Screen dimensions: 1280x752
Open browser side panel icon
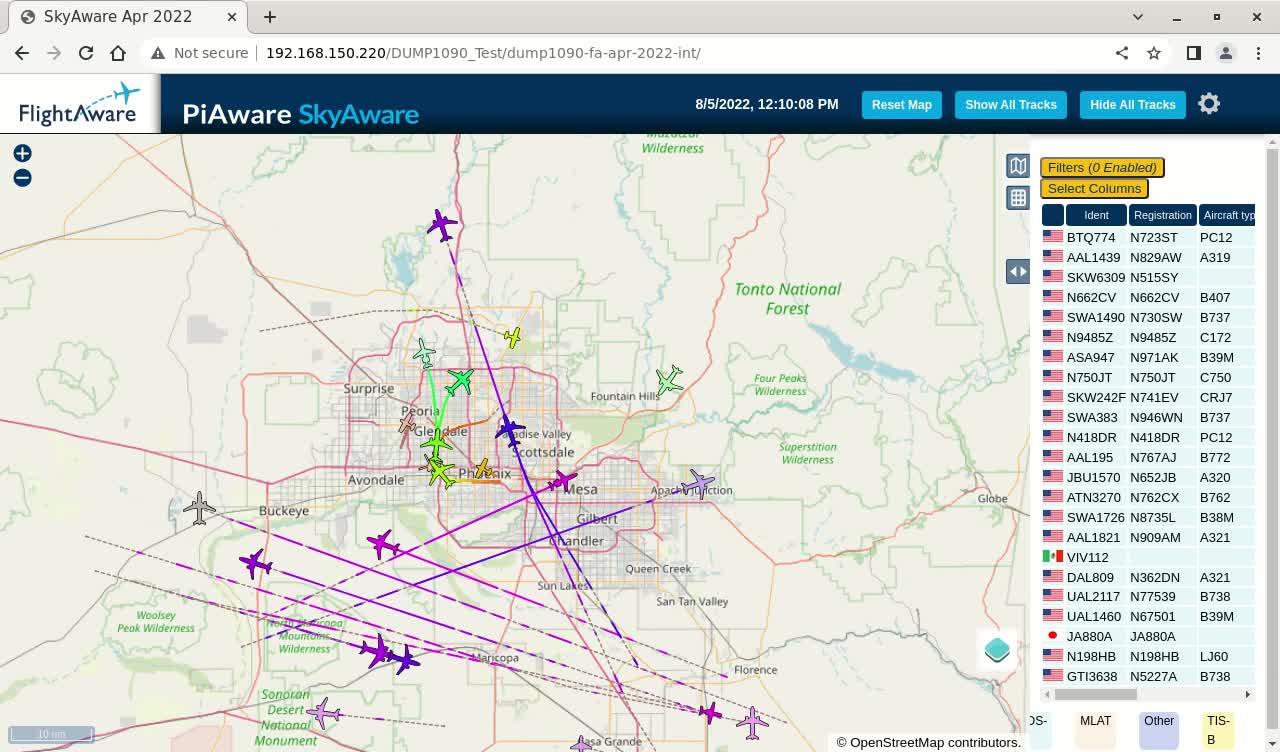(x=1193, y=53)
